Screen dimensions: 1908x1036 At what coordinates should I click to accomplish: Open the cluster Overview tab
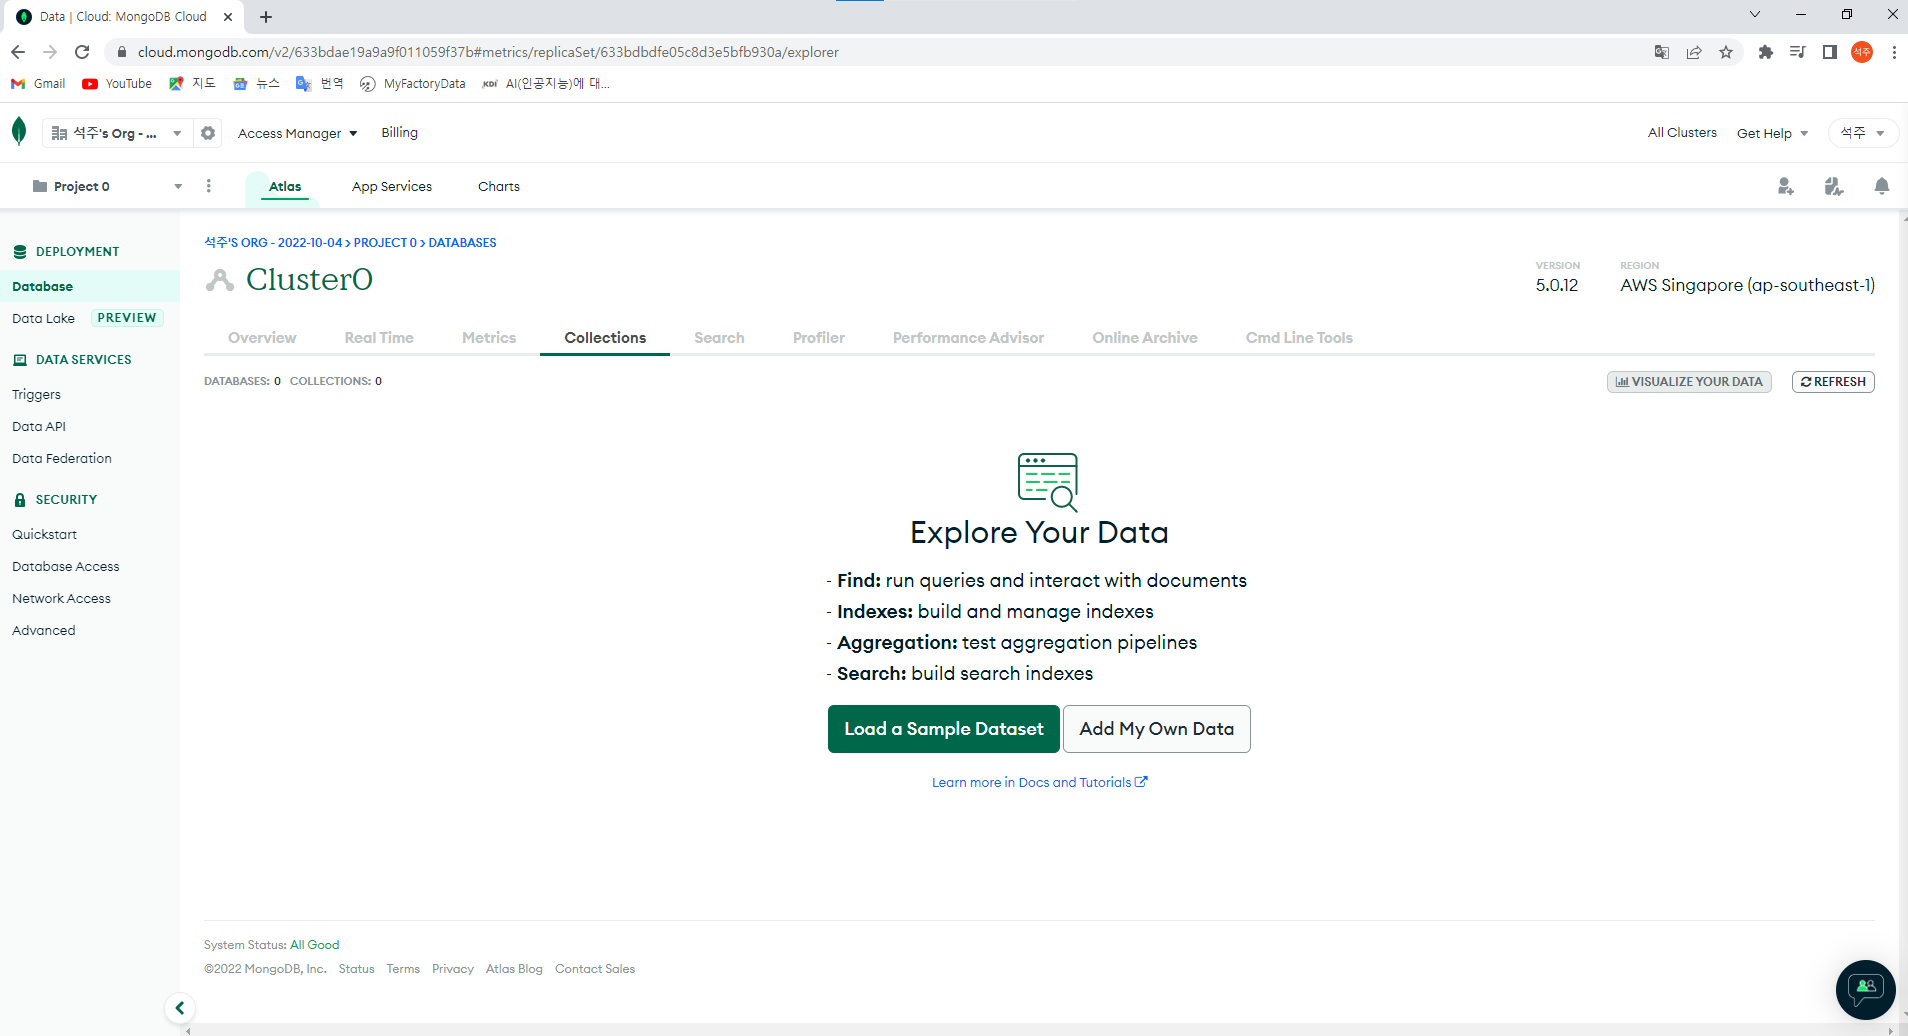point(262,338)
